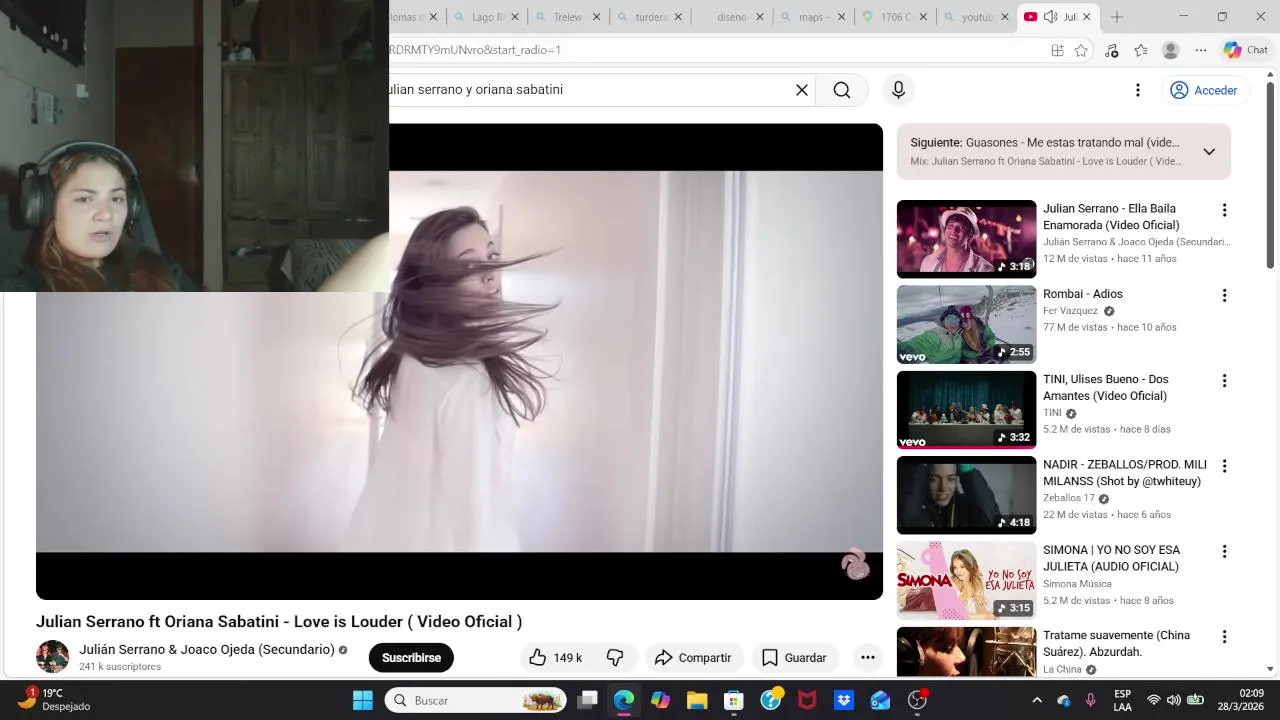Open options for Ella Baila Enamorada video
1280x720 pixels.
[x=1224, y=210]
